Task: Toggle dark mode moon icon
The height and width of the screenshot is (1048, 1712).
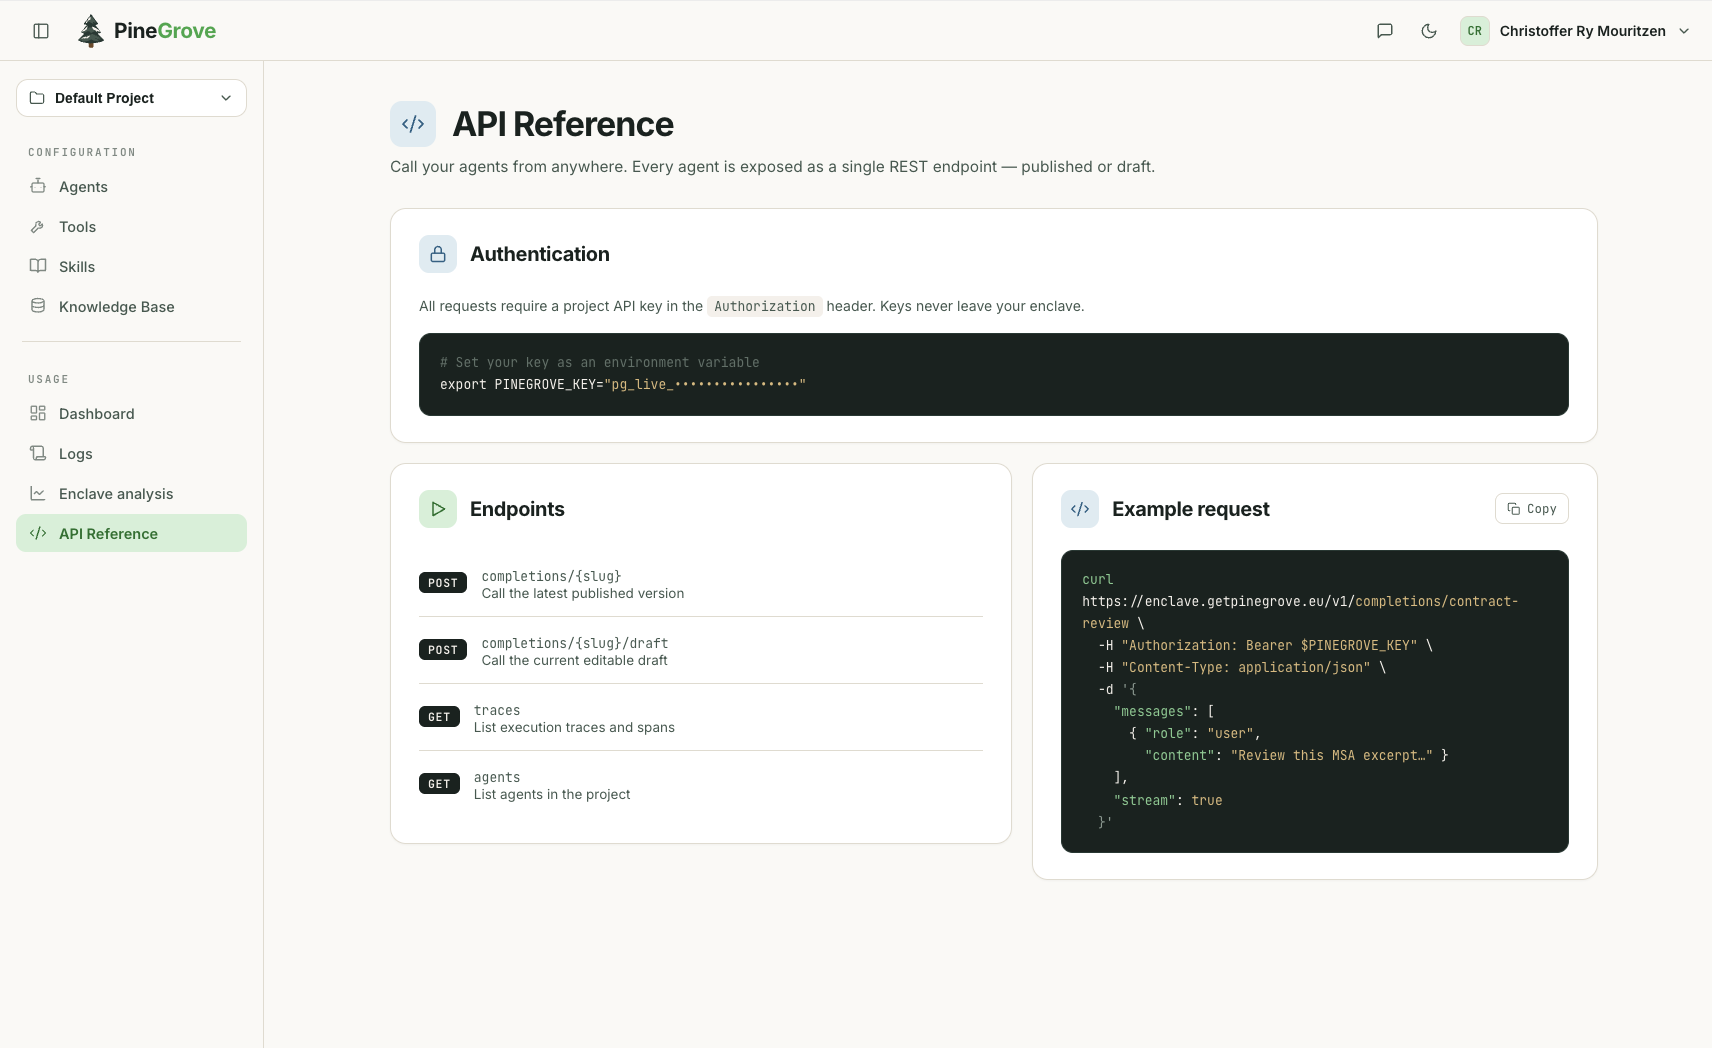Action: tap(1429, 31)
